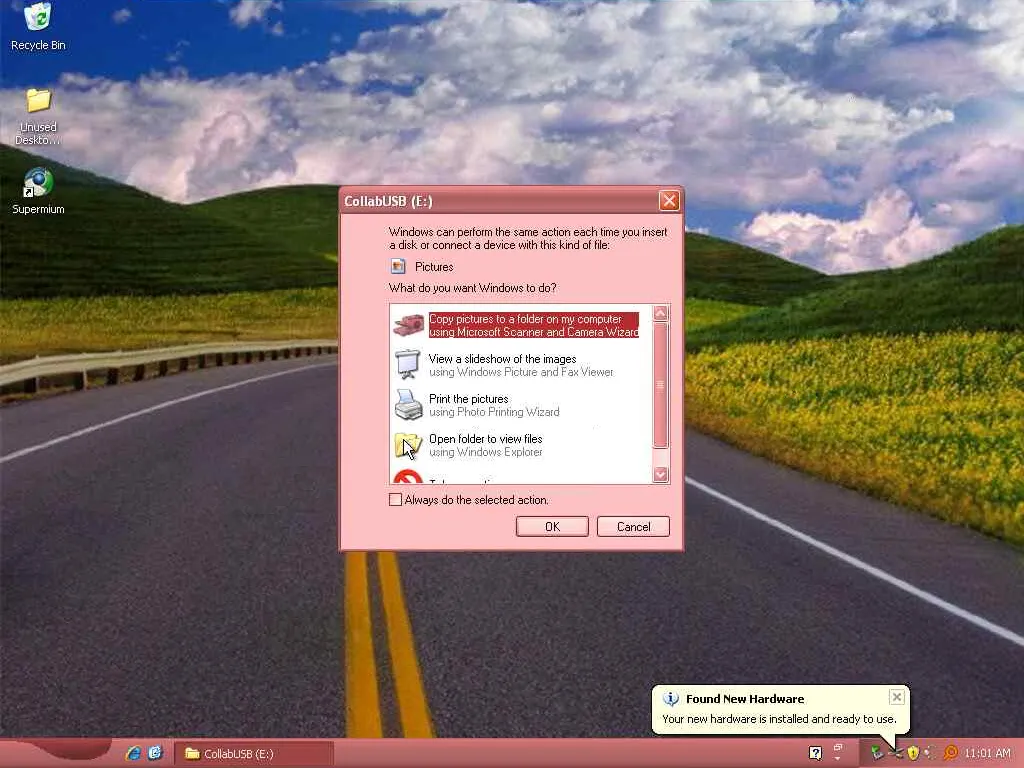The width and height of the screenshot is (1024, 768).
Task: Click the action list scrollbar thumb
Action: tap(660, 385)
